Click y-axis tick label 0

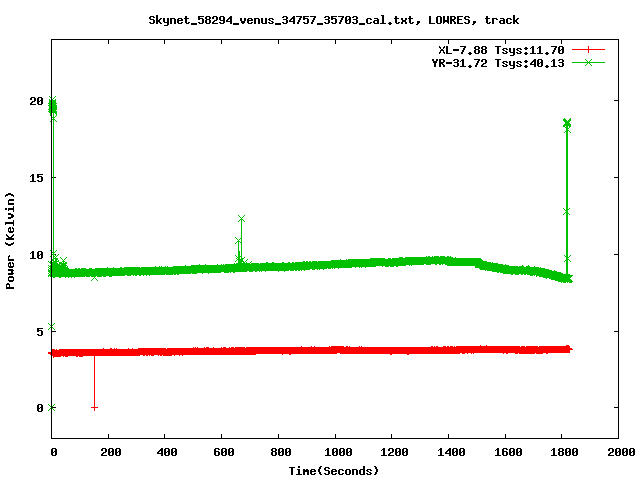pyautogui.click(x=40, y=408)
